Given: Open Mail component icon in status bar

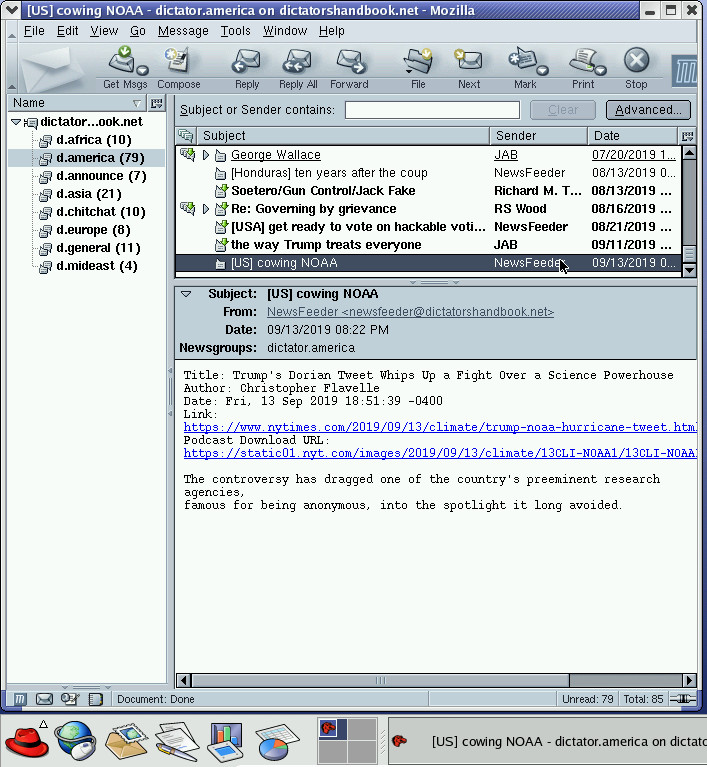Looking at the screenshot, I should [44, 699].
